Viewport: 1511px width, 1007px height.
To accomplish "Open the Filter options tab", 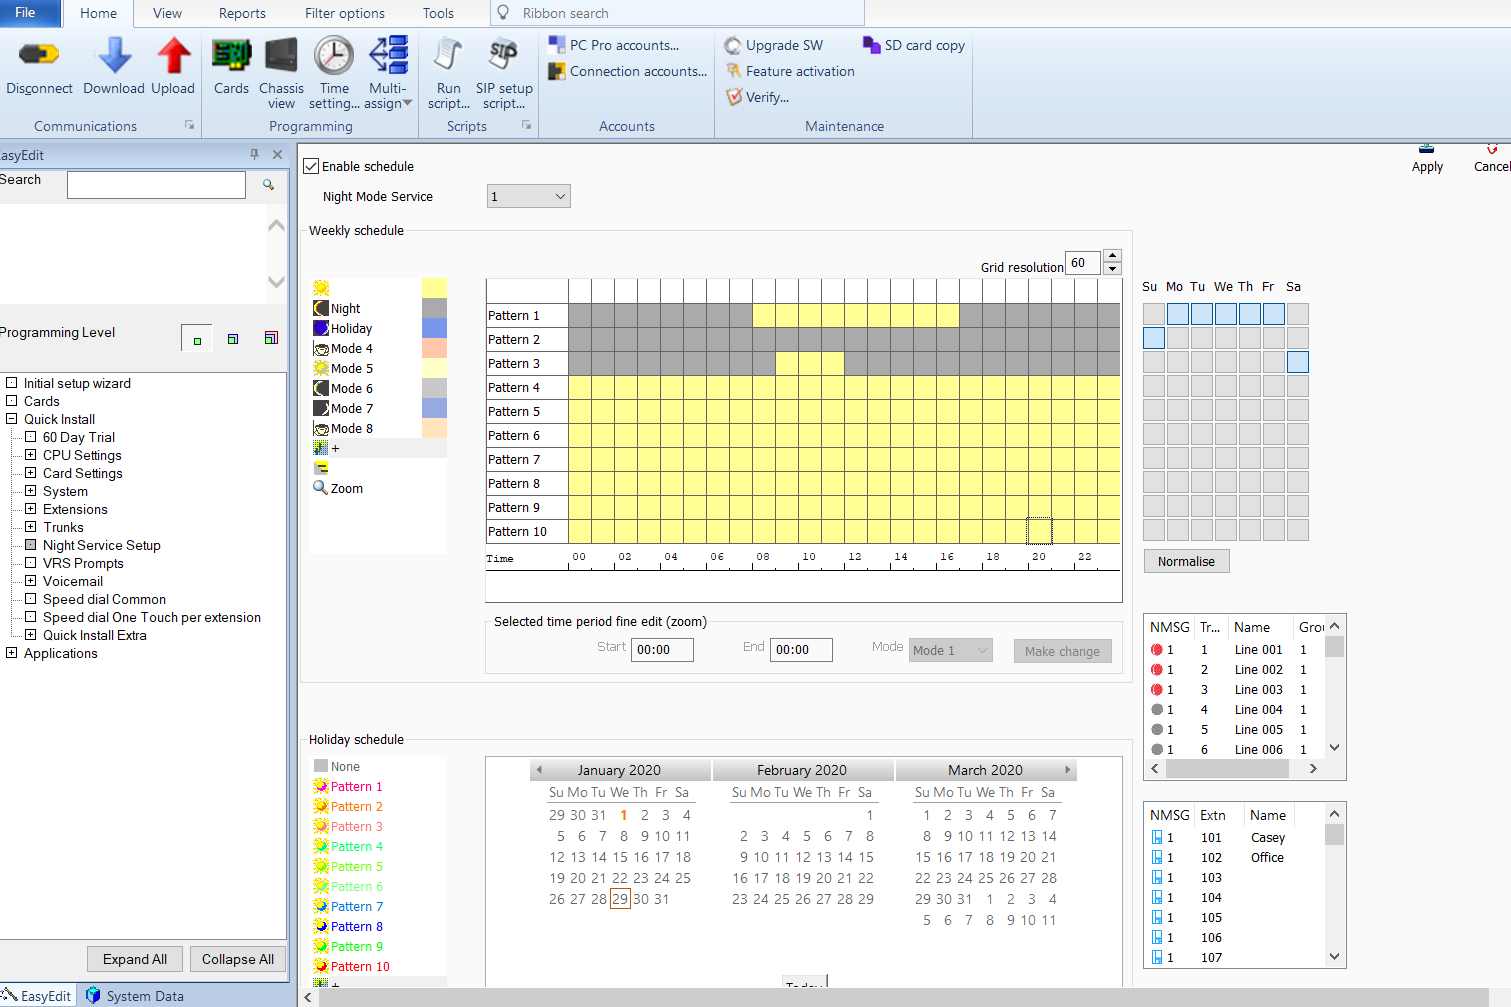I will (345, 13).
